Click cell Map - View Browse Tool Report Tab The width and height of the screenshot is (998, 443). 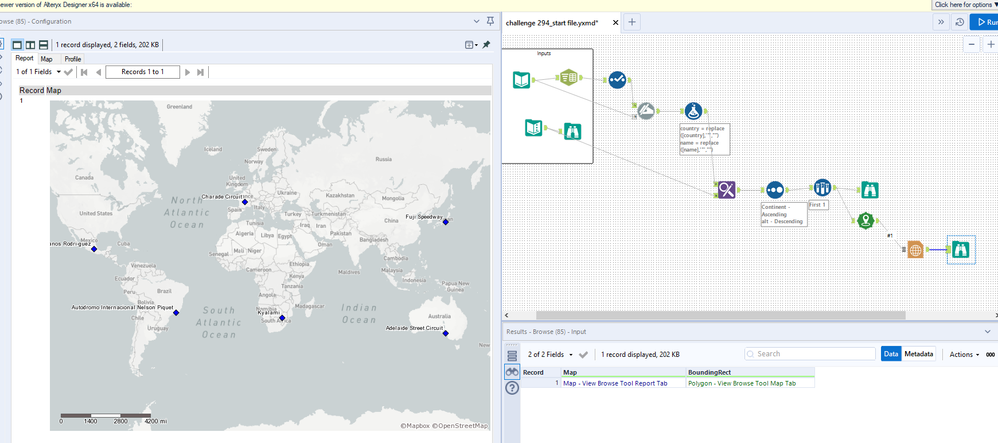coord(624,383)
